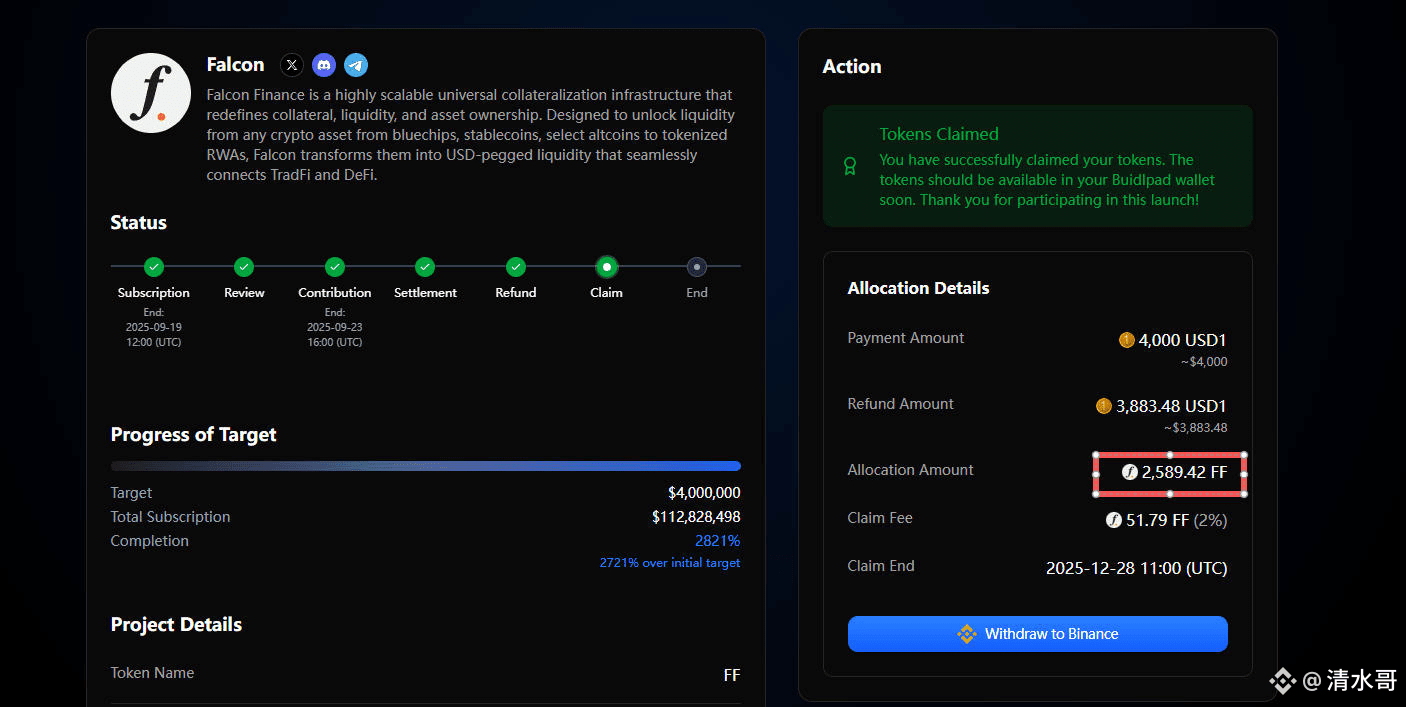This screenshot has height=707, width=1406.
Task: Select the Settlement step checkmark
Action: click(x=425, y=267)
